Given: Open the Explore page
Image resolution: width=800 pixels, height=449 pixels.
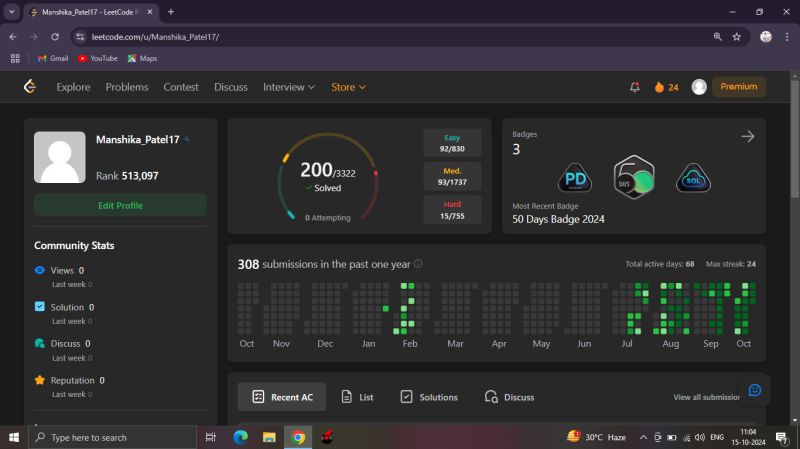Looking at the screenshot, I should click(73, 87).
